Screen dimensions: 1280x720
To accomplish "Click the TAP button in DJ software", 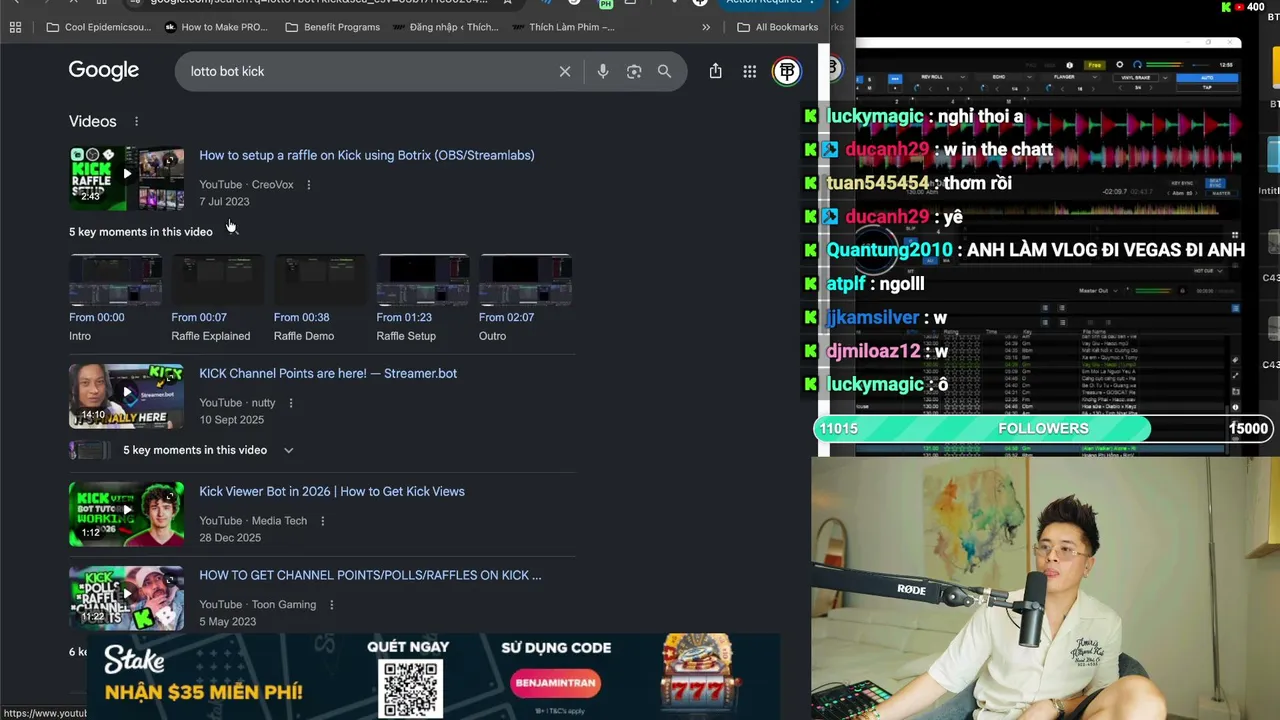I will pos(1206,87).
